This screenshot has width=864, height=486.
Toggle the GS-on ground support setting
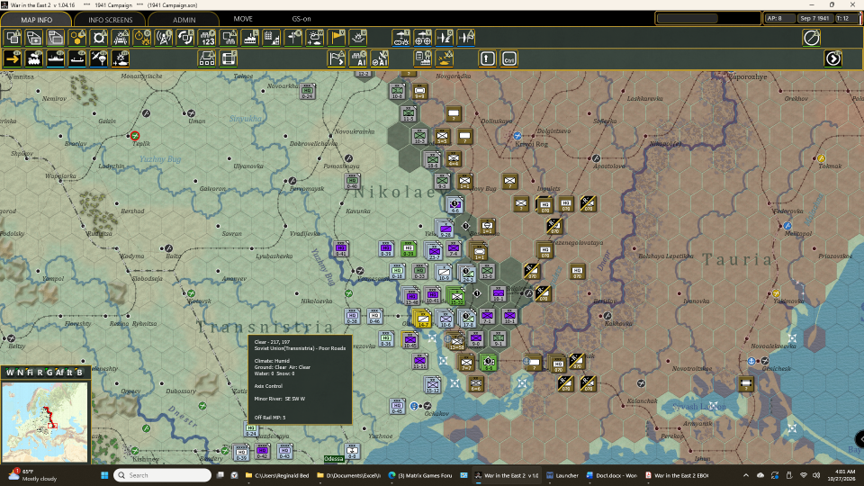click(x=301, y=19)
